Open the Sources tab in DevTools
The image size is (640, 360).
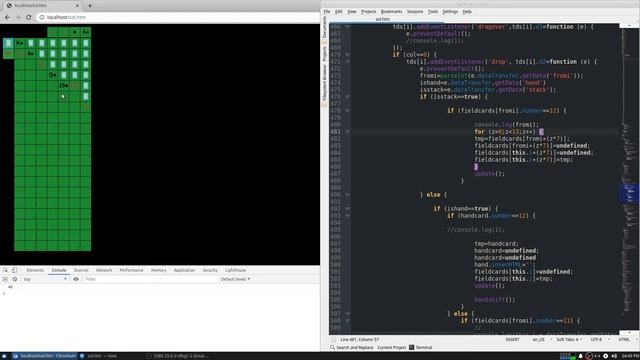[81, 270]
